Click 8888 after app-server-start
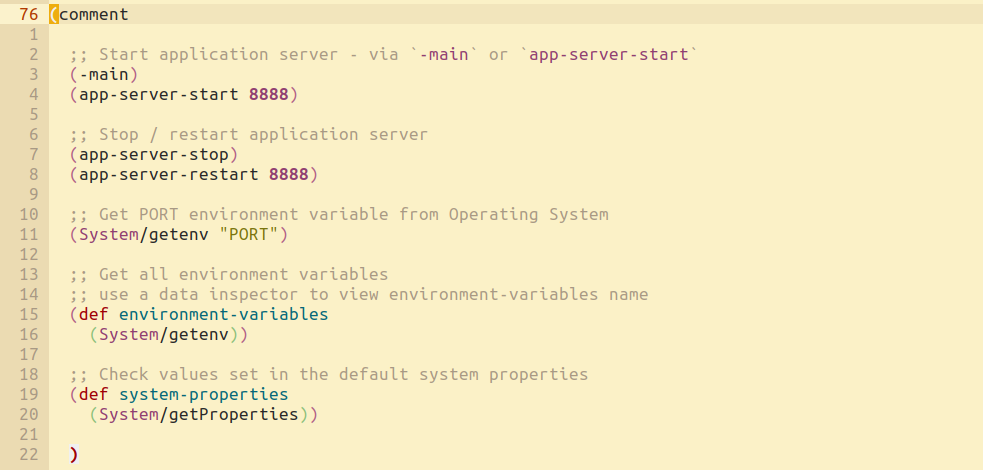Screen dimensions: 983x470 click(x=268, y=94)
